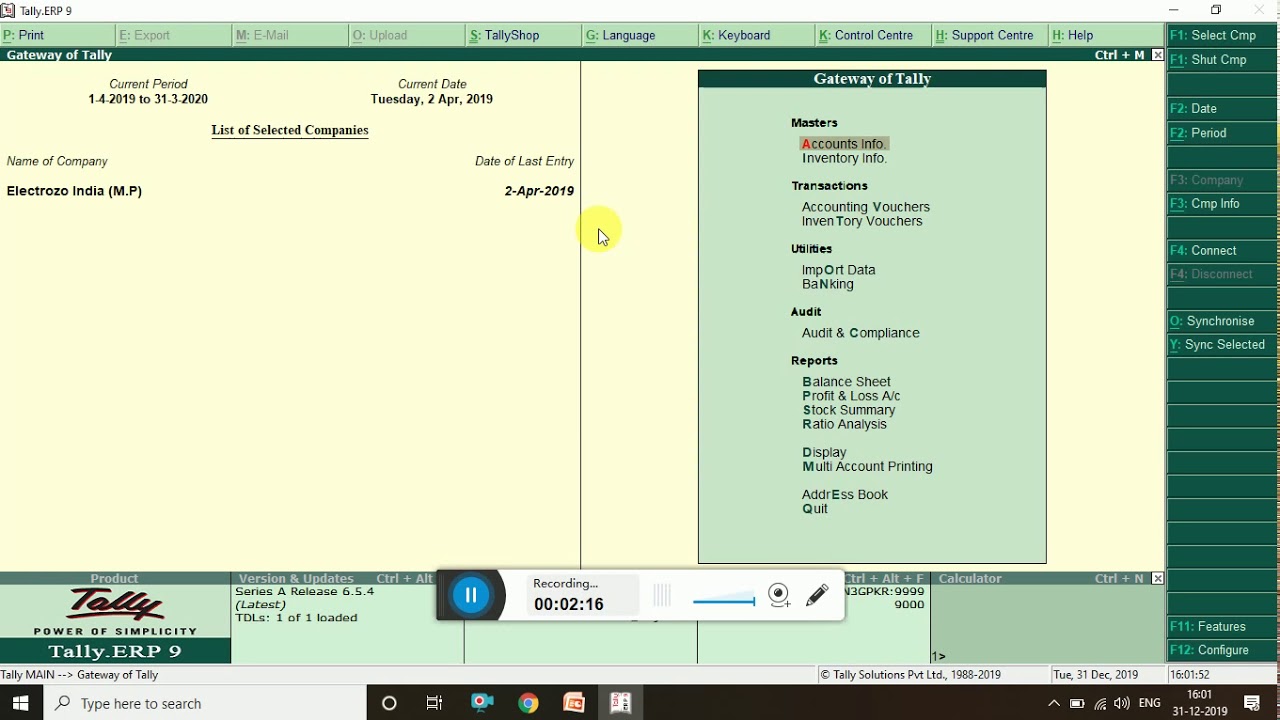Open Audit & Compliance

[x=861, y=333]
